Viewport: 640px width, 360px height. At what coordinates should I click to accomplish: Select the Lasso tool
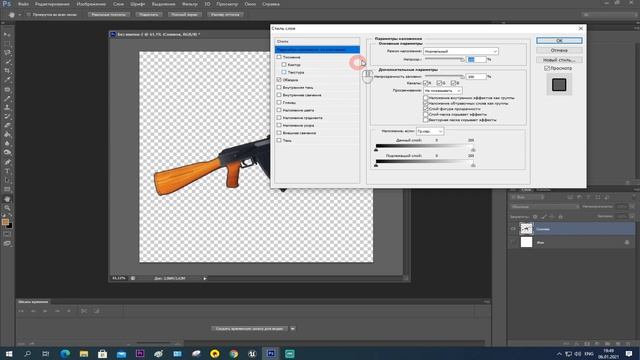point(7,52)
